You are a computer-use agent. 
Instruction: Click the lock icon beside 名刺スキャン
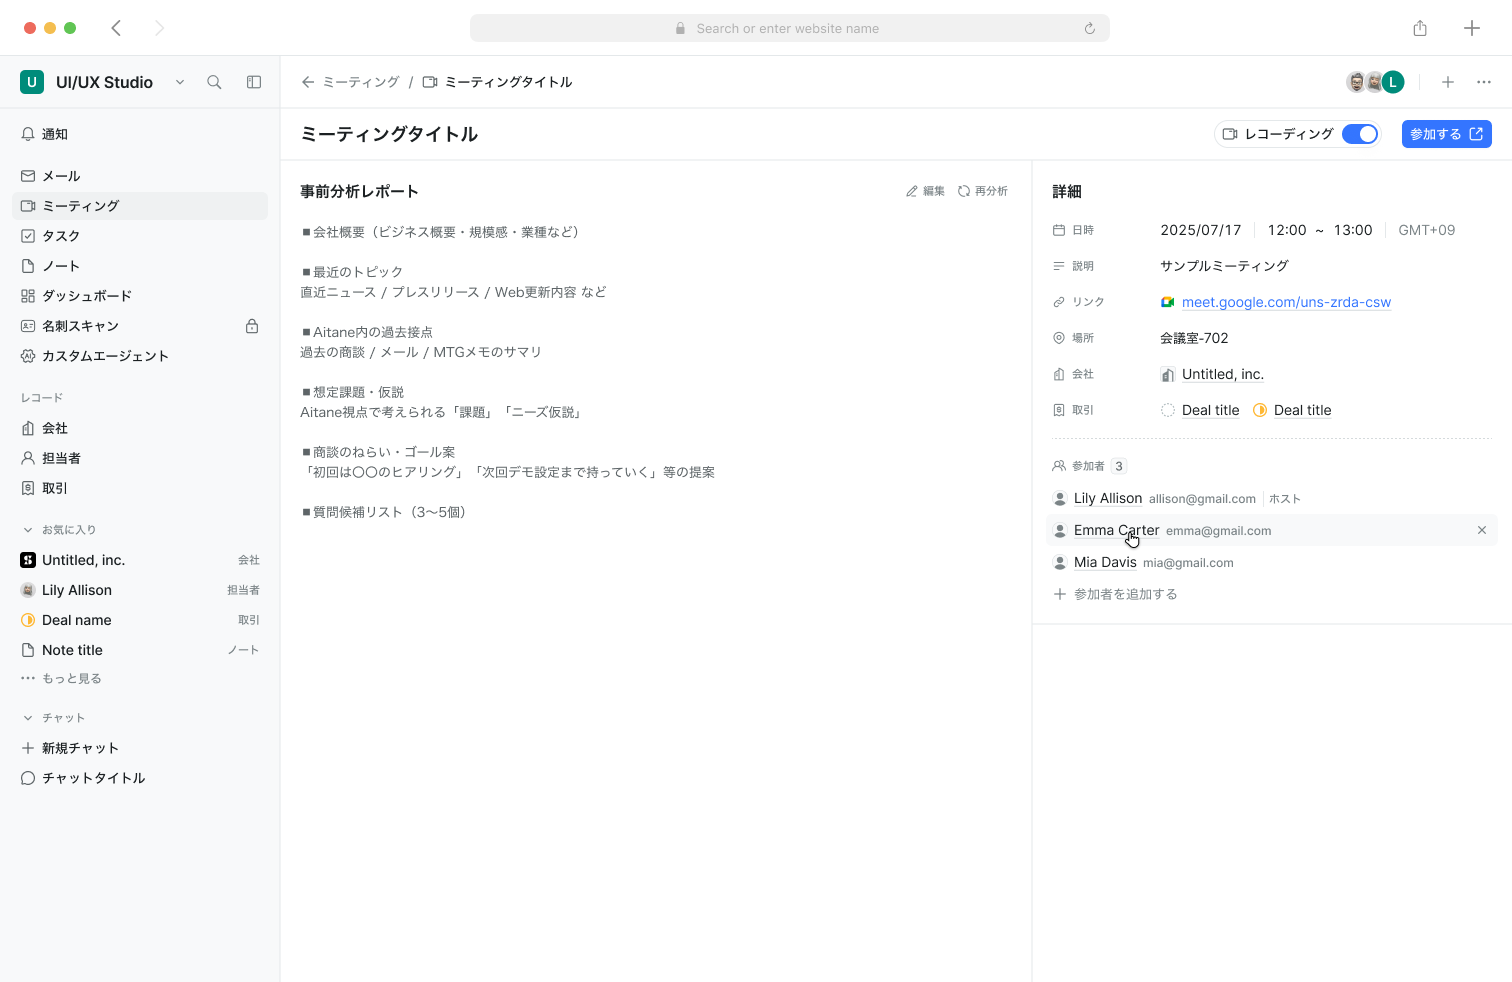tap(252, 326)
